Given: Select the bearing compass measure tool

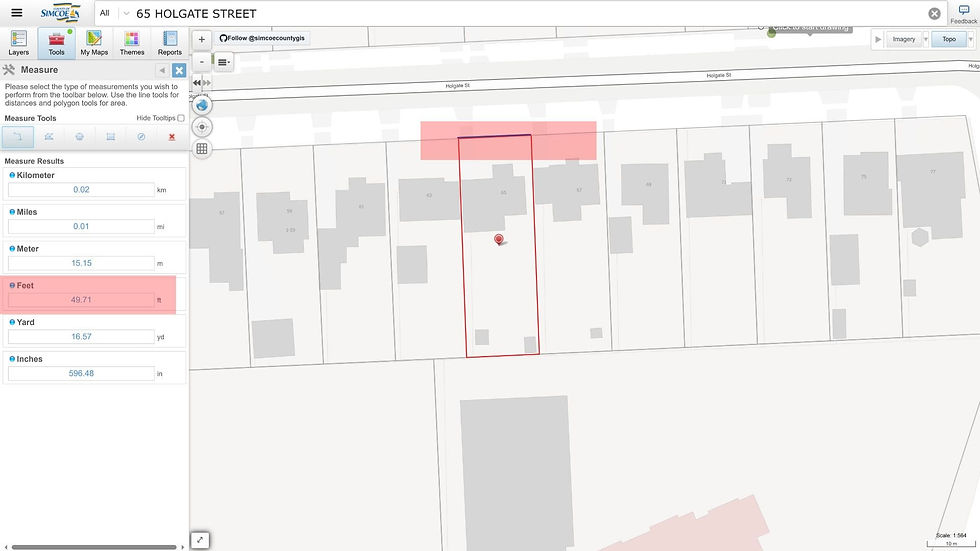Looking at the screenshot, I should (141, 137).
